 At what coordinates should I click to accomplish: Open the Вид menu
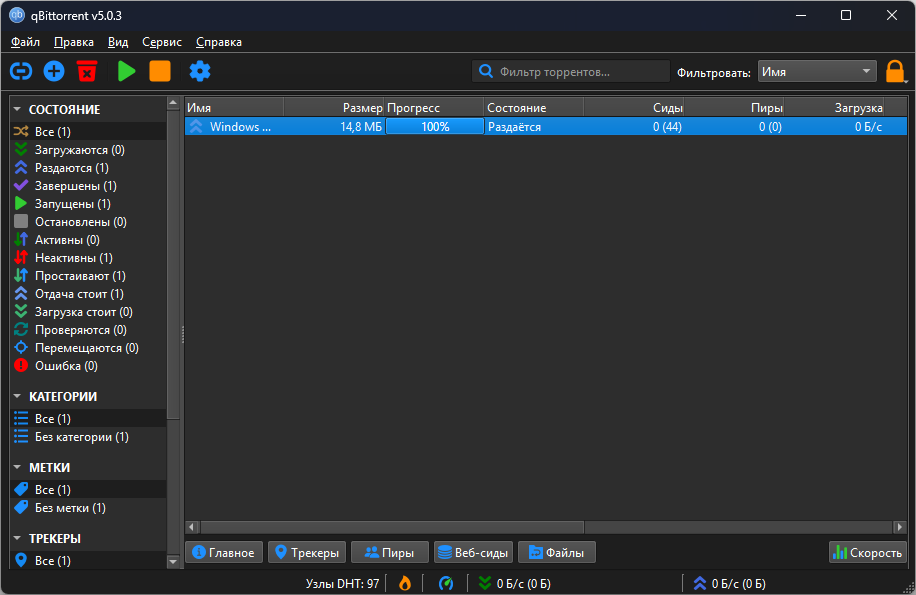(117, 42)
